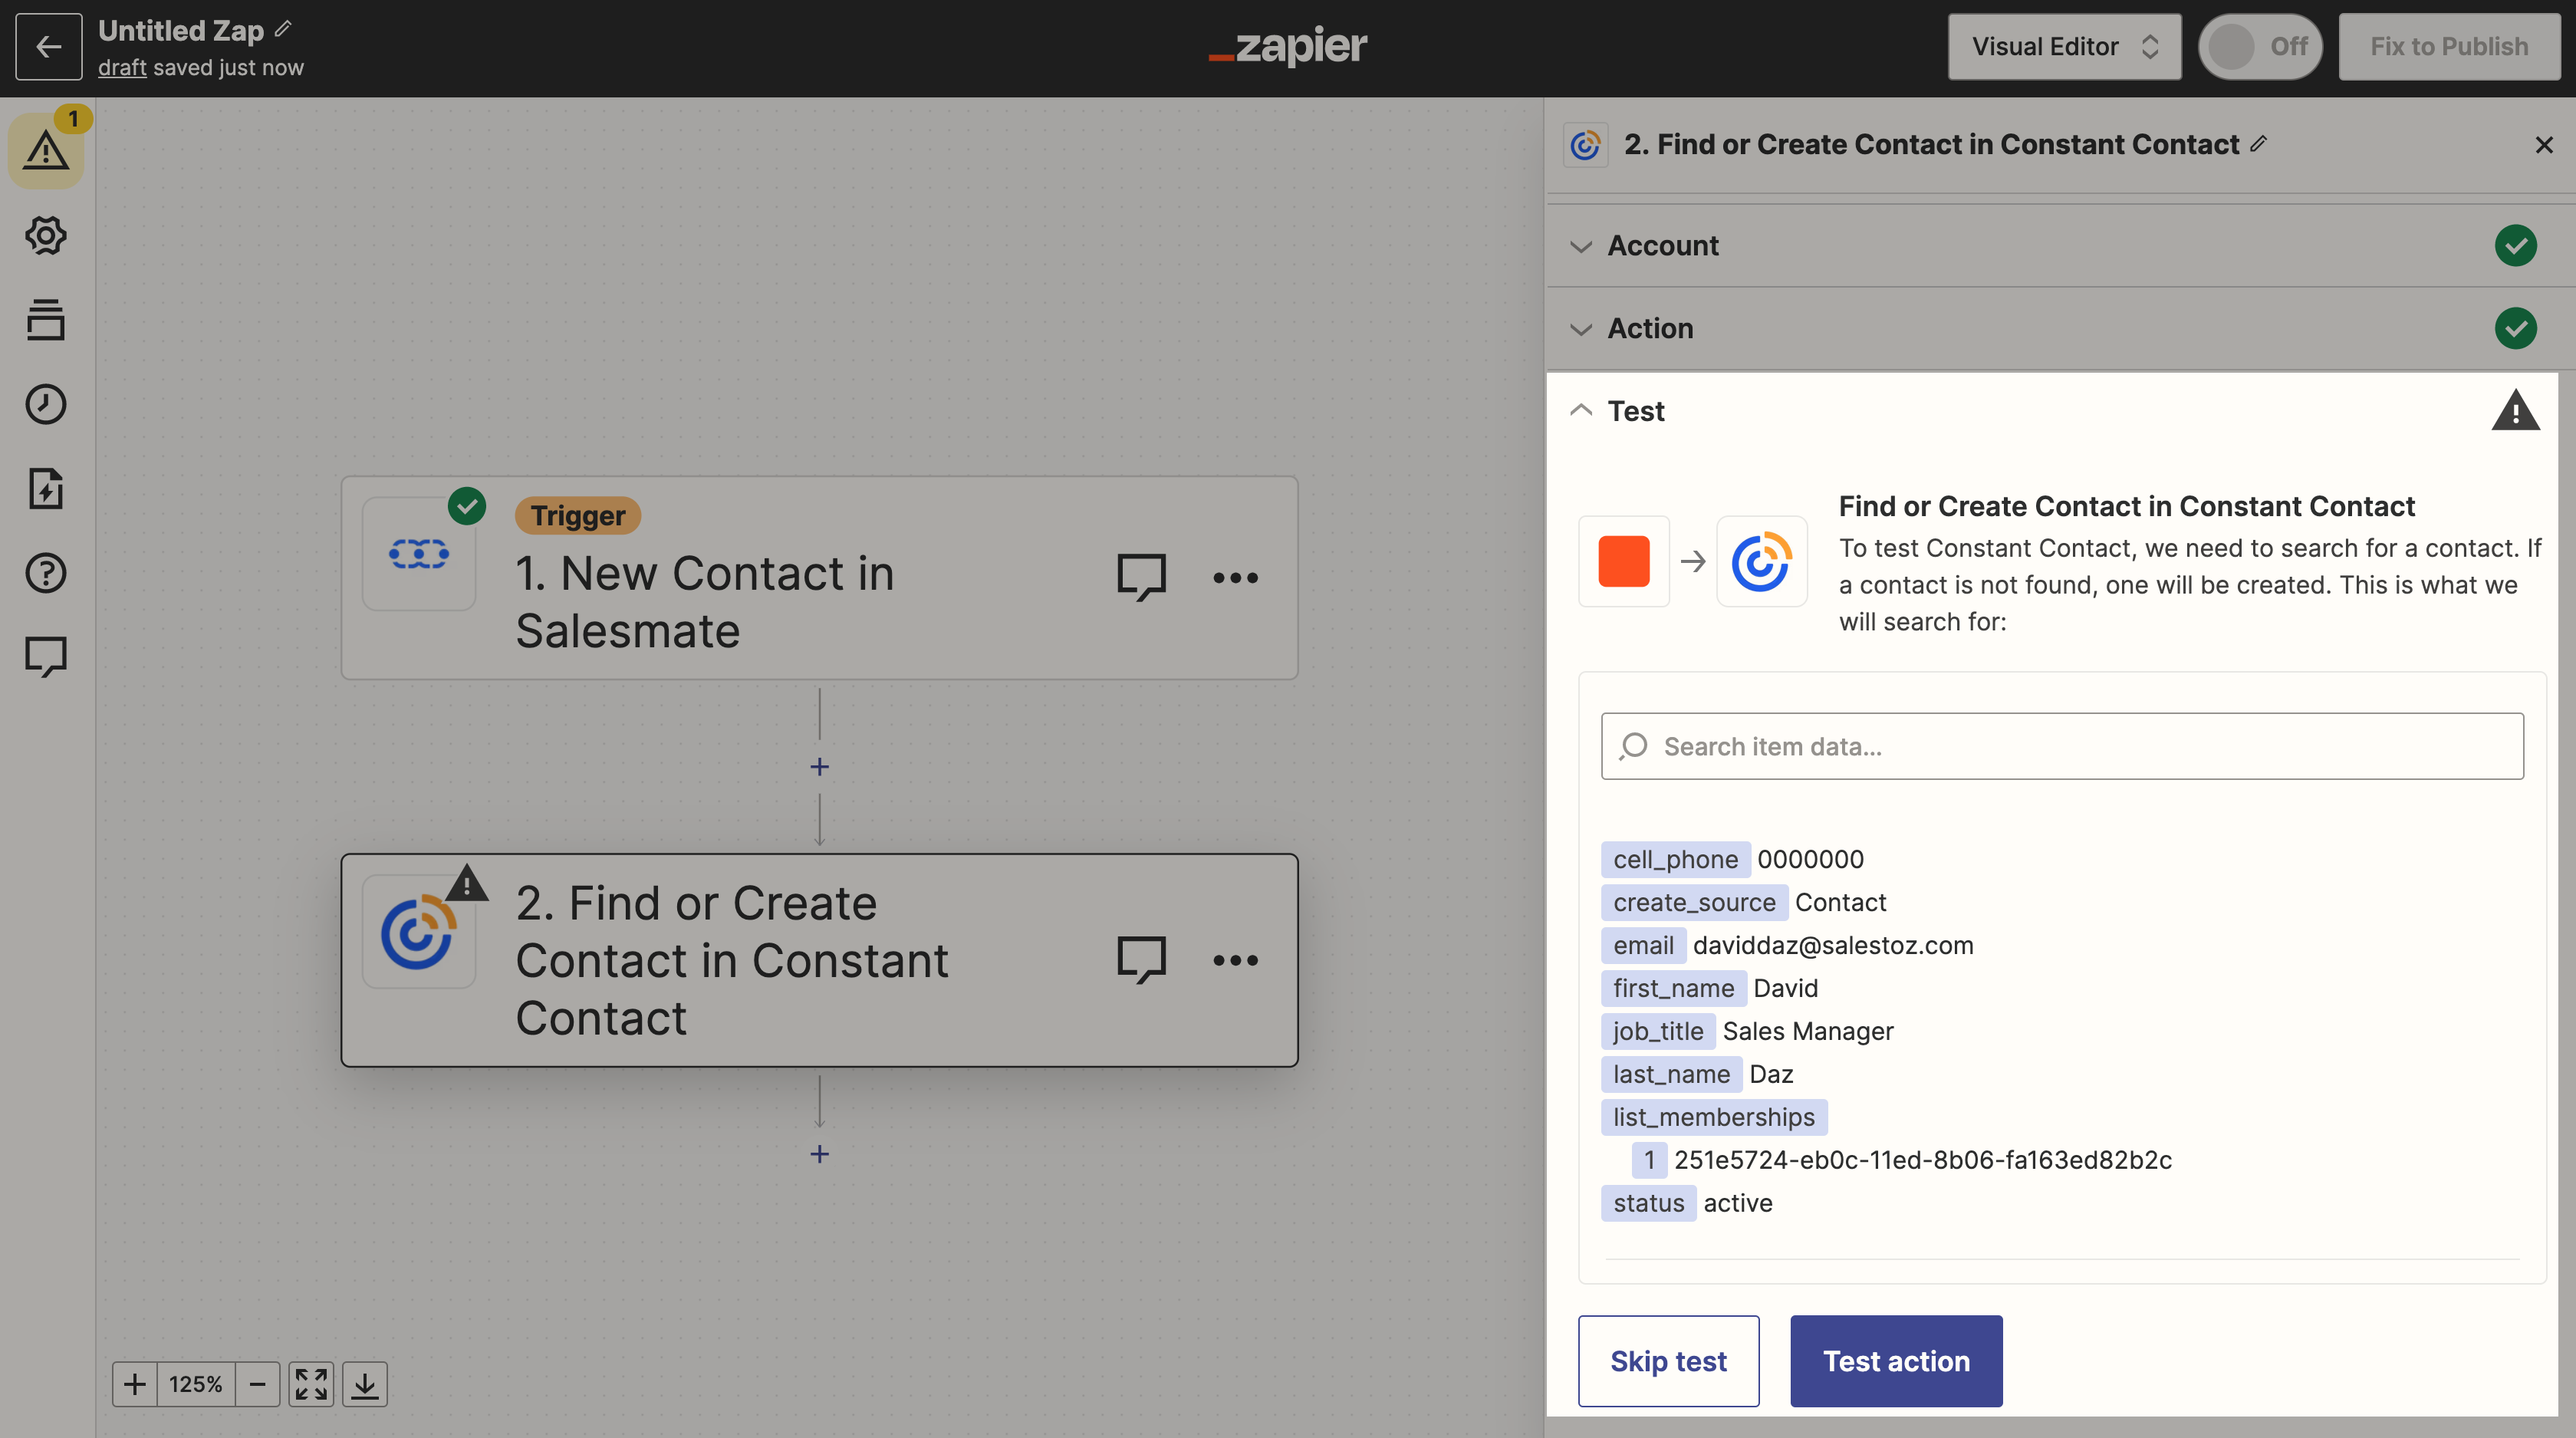
Task: Select the first_name field tag
Action: (1673, 988)
